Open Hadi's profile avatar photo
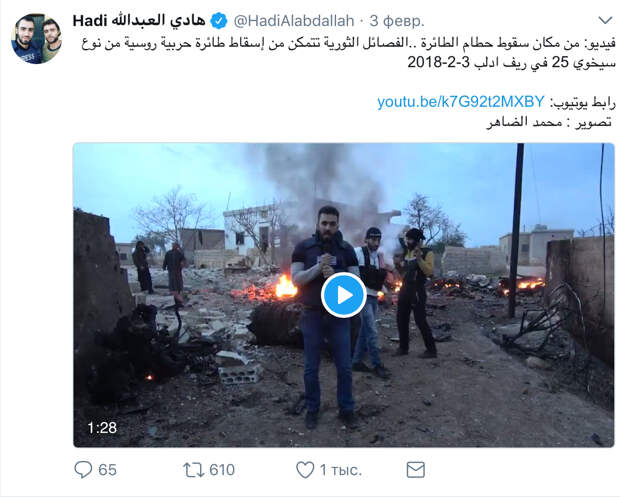The width and height of the screenshot is (620, 497). click(x=37, y=38)
